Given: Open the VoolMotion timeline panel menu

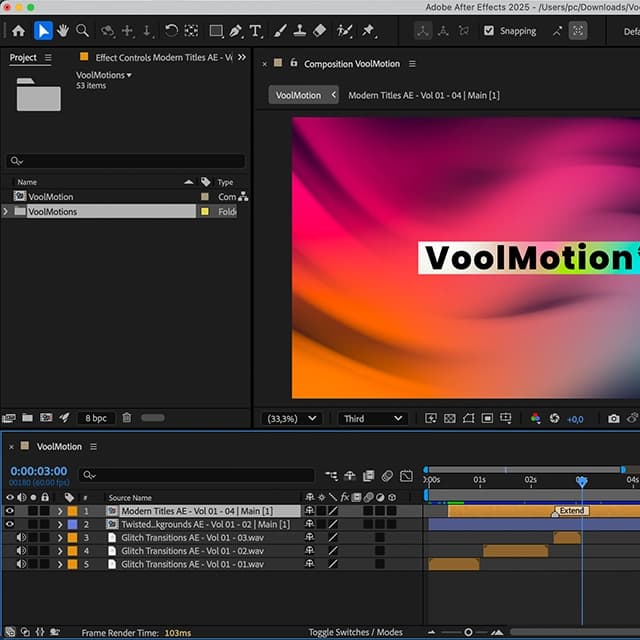Looking at the screenshot, I should tap(93, 447).
